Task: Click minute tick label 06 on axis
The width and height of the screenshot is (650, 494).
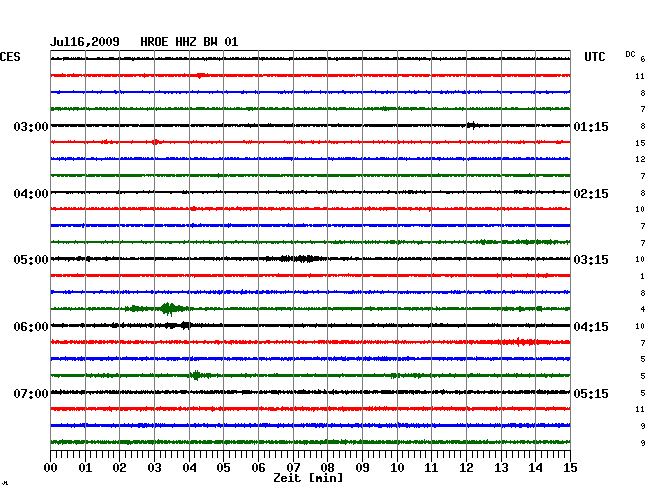Action: pos(258,468)
